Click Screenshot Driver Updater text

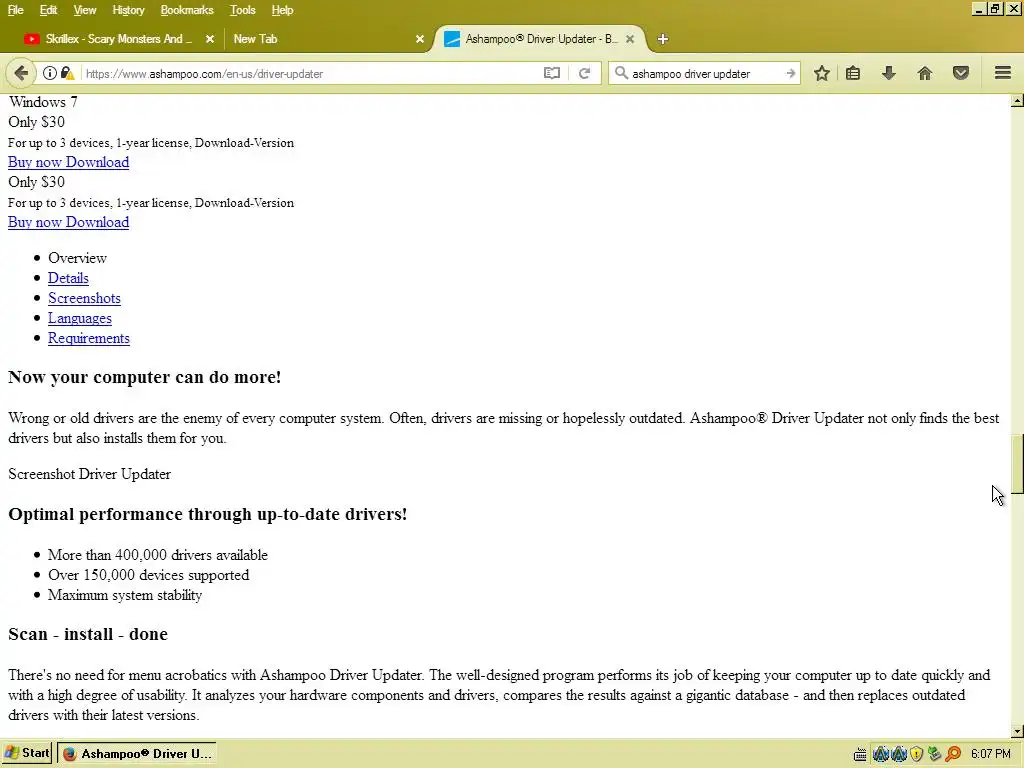point(89,474)
